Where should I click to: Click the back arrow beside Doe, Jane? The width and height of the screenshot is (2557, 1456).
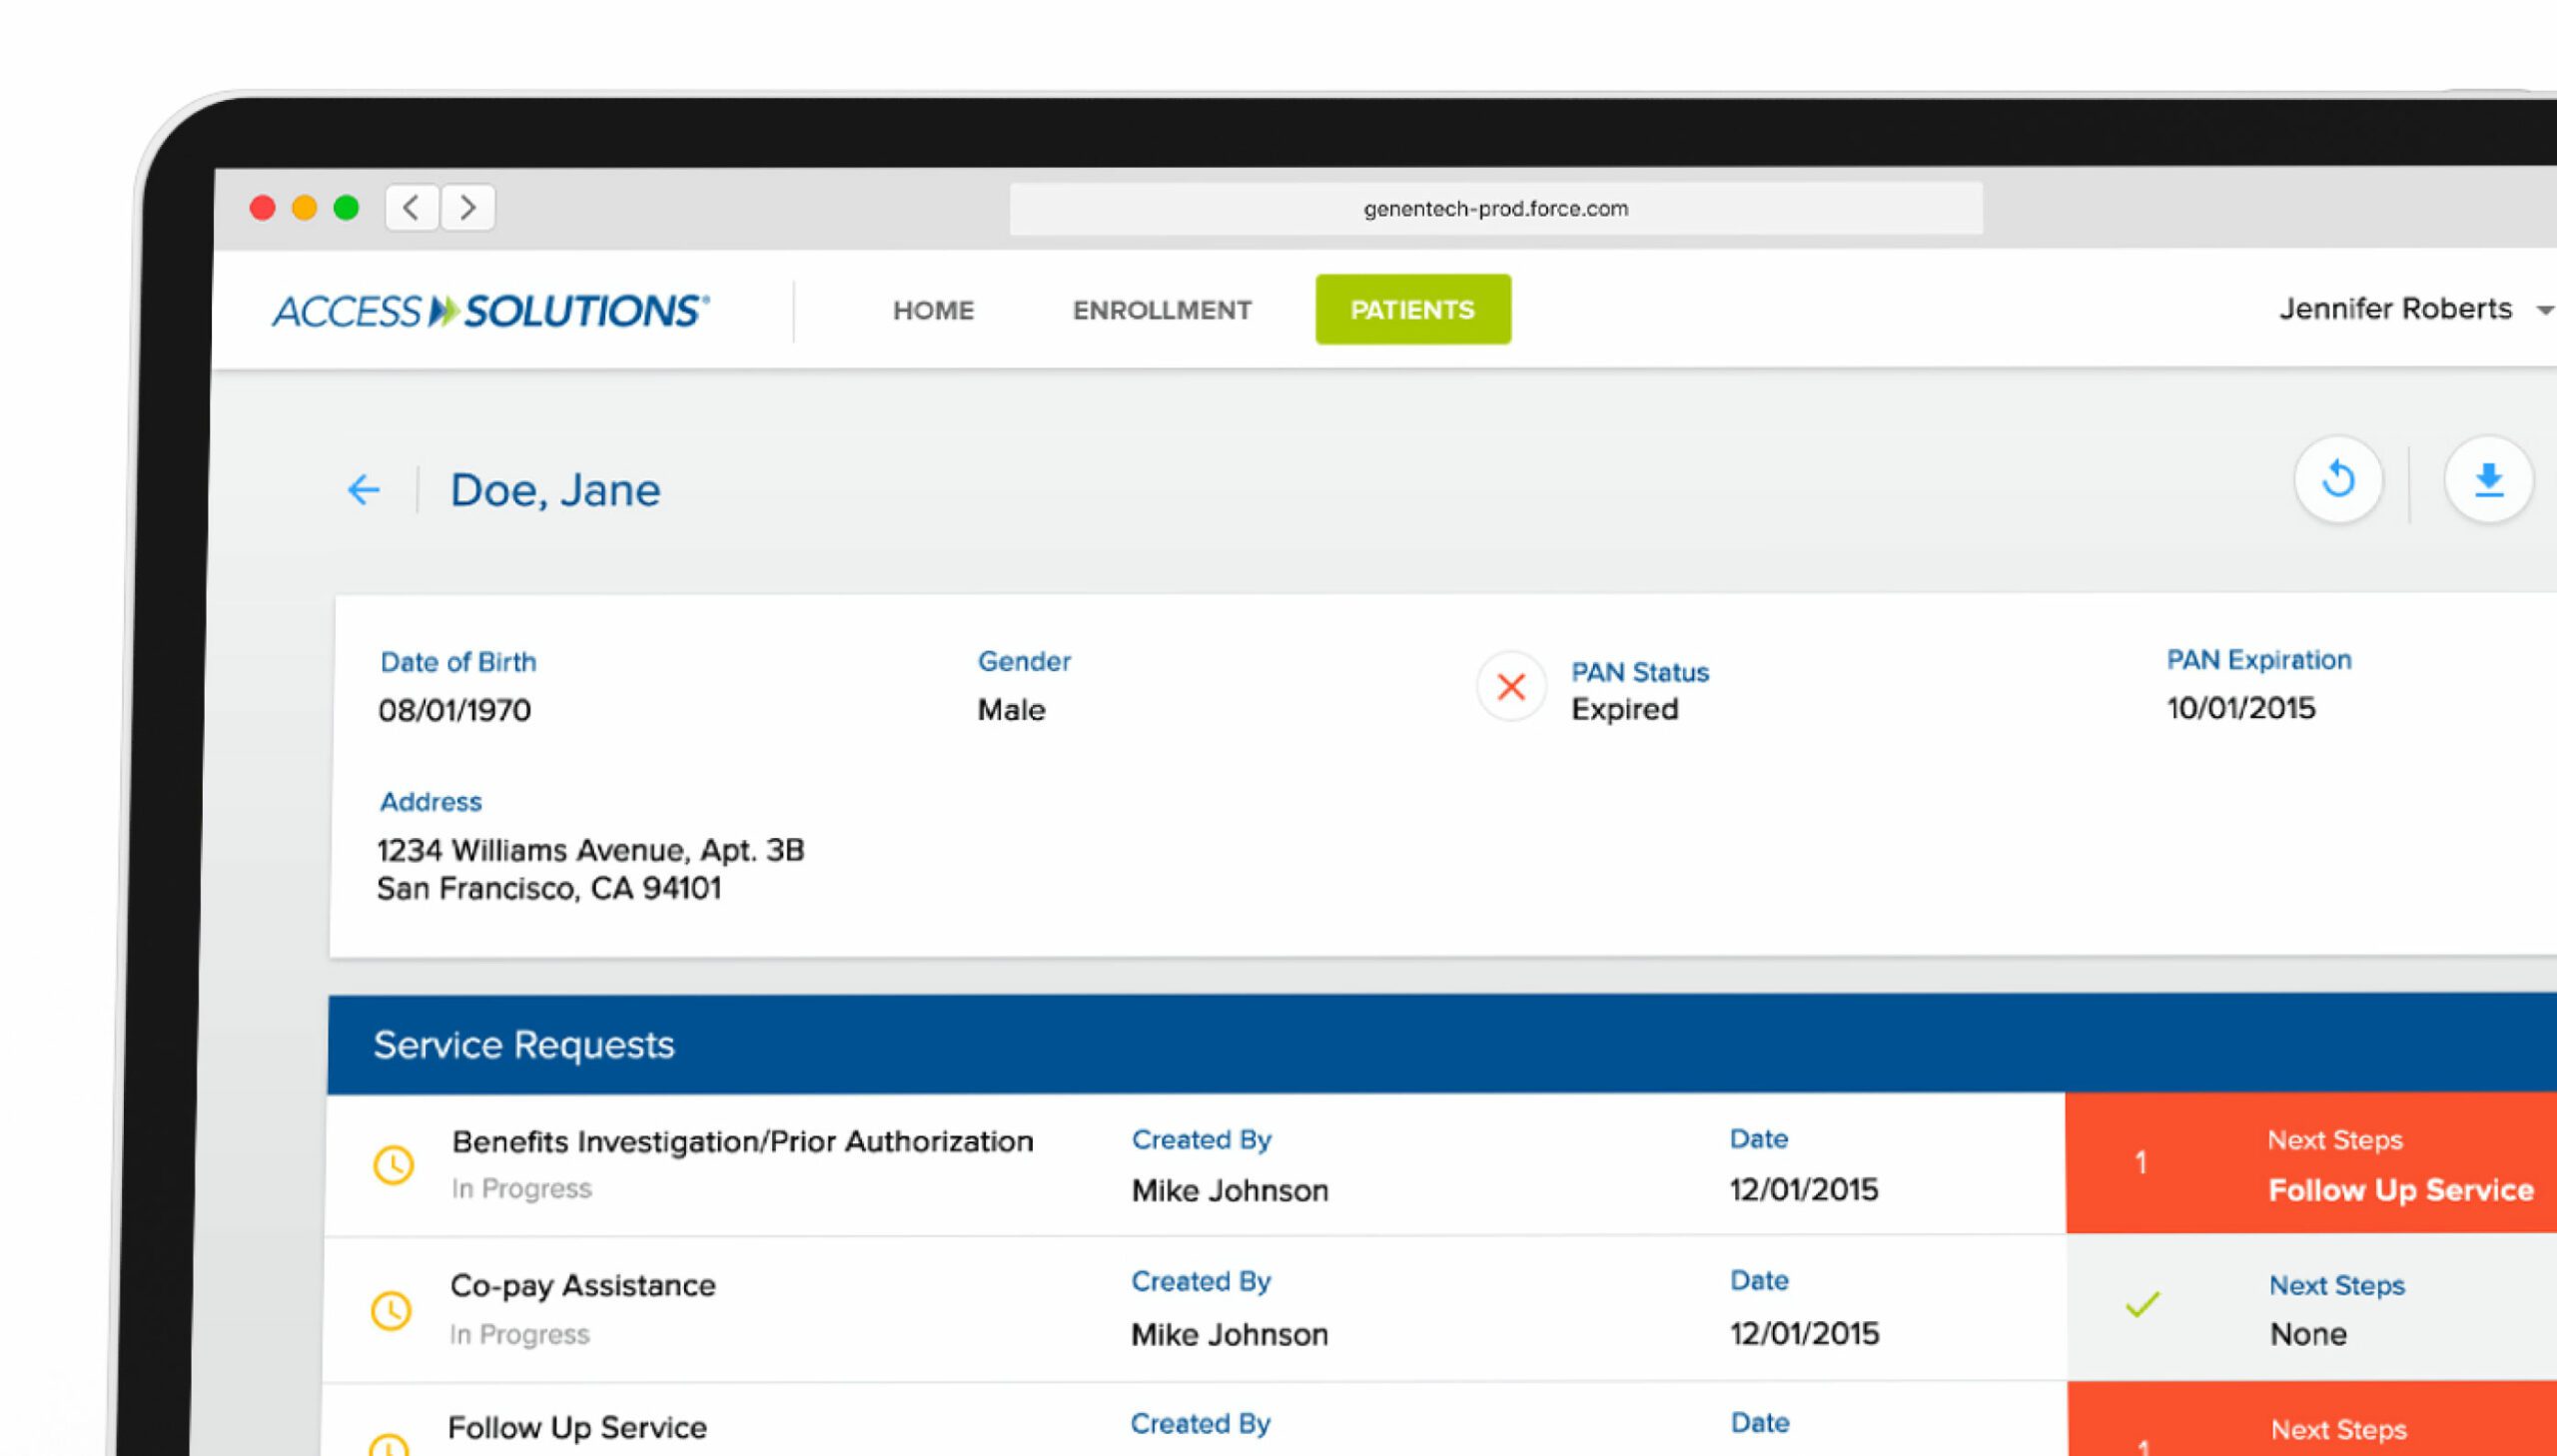(364, 490)
